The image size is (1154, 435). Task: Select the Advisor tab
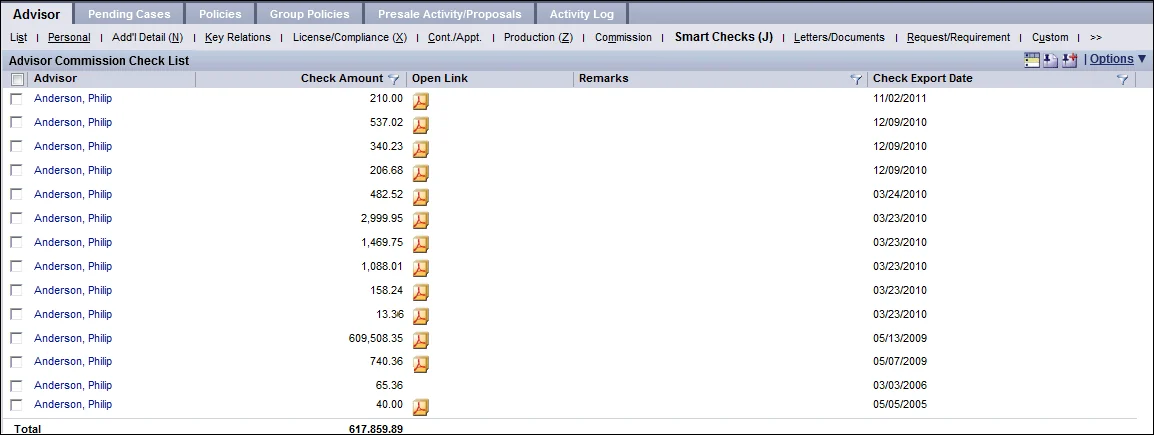(37, 14)
